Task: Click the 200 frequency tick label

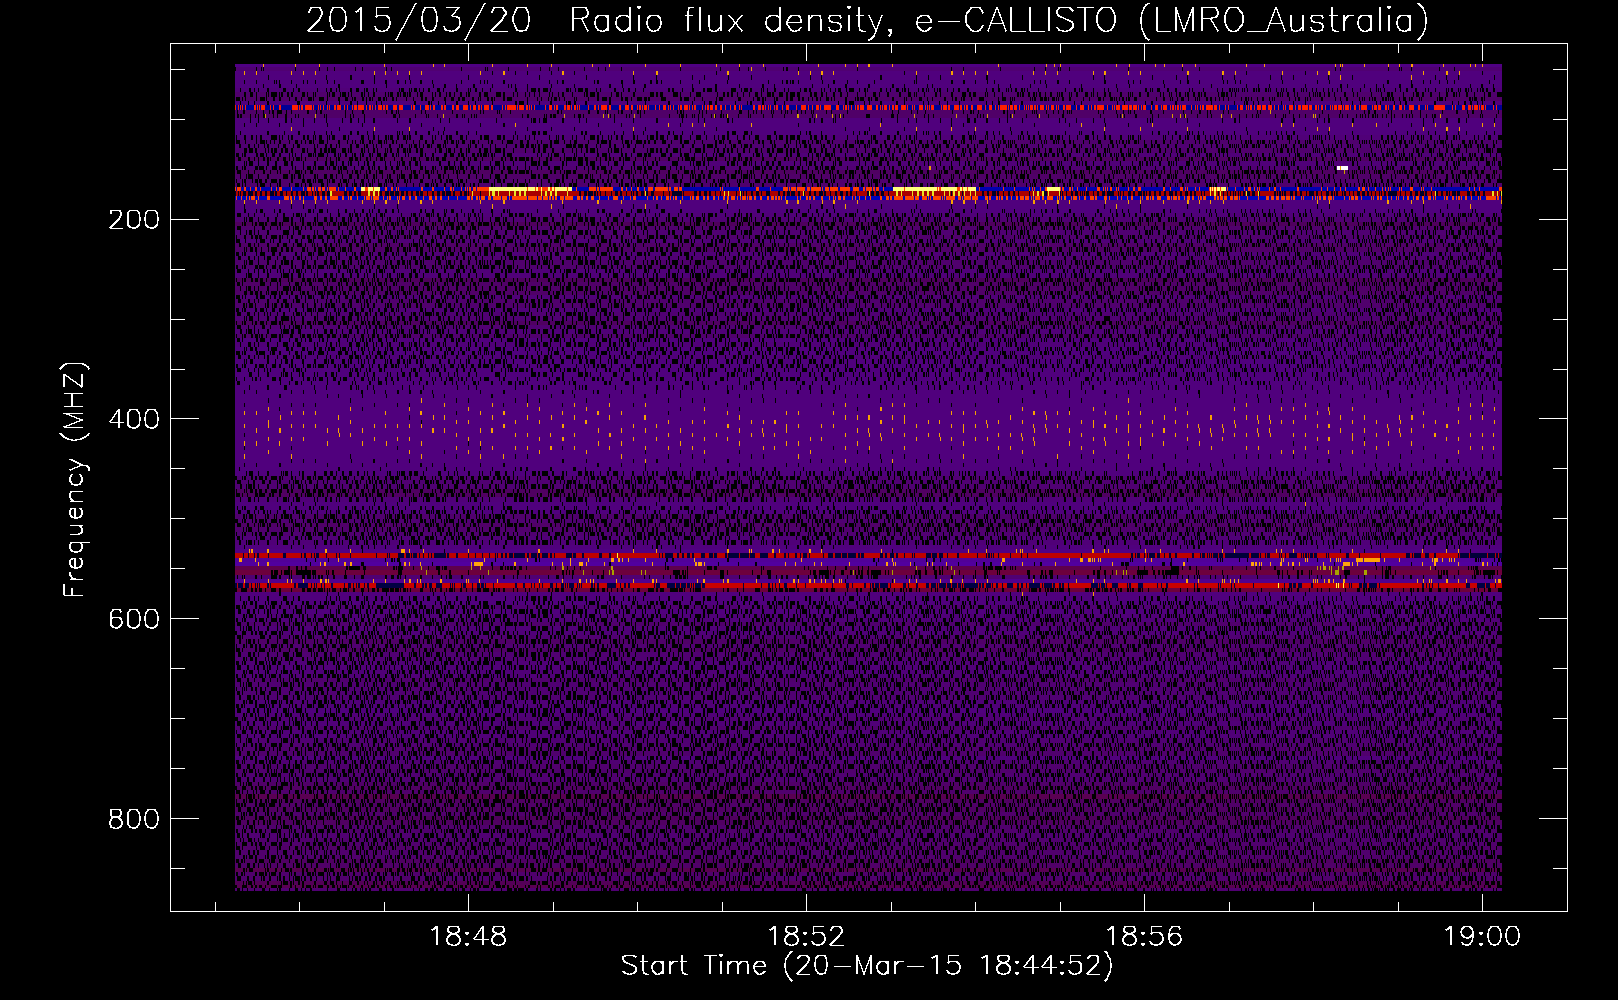Action: click(134, 219)
